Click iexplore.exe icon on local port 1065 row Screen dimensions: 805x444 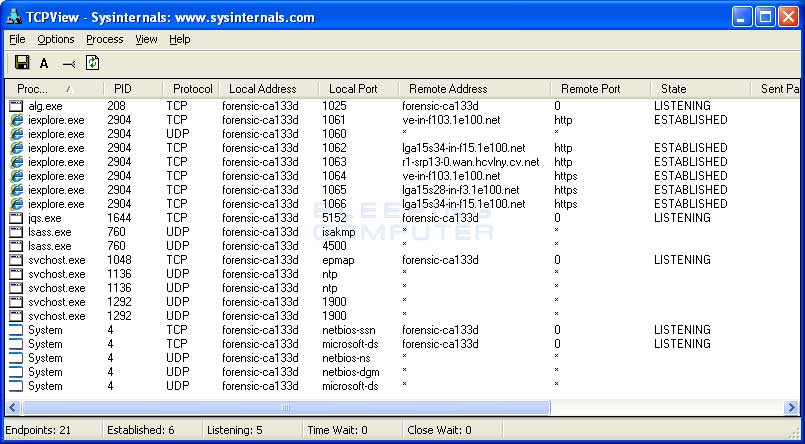pyautogui.click(x=16, y=190)
